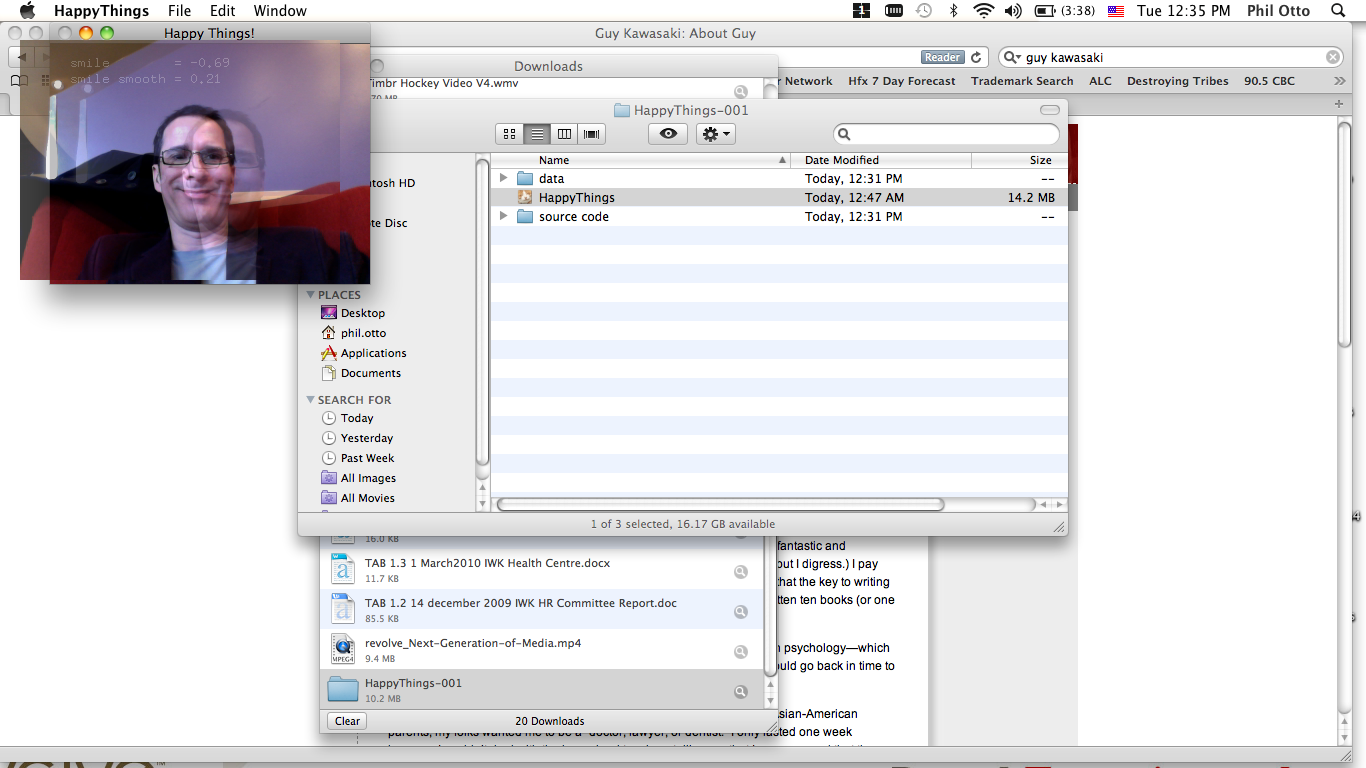
Task: Reload the Safari page
Action: click(x=977, y=58)
